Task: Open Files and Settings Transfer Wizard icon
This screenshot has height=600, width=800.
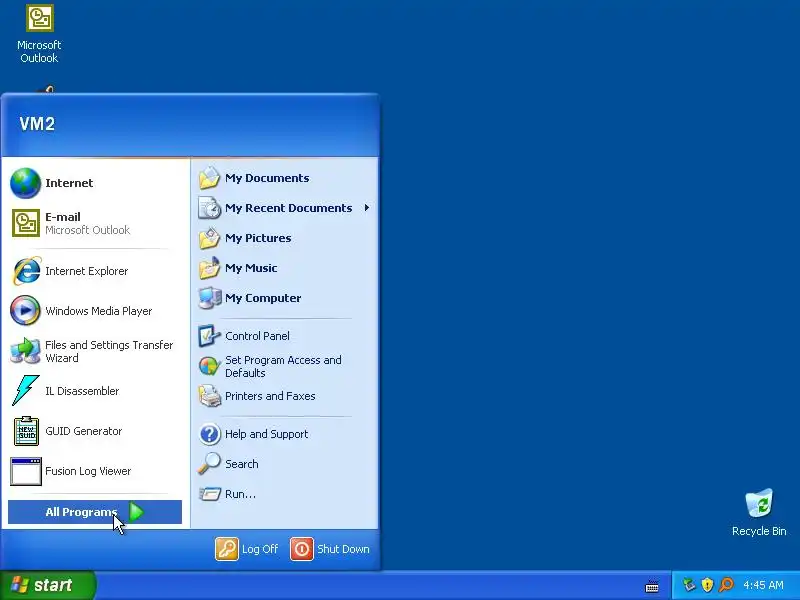Action: click(x=25, y=351)
